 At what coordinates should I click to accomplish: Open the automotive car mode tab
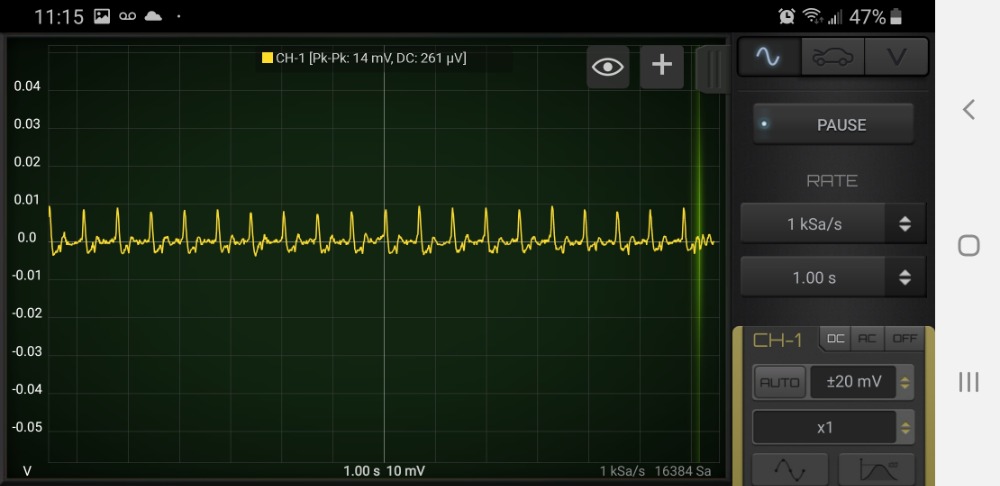pyautogui.click(x=833, y=57)
